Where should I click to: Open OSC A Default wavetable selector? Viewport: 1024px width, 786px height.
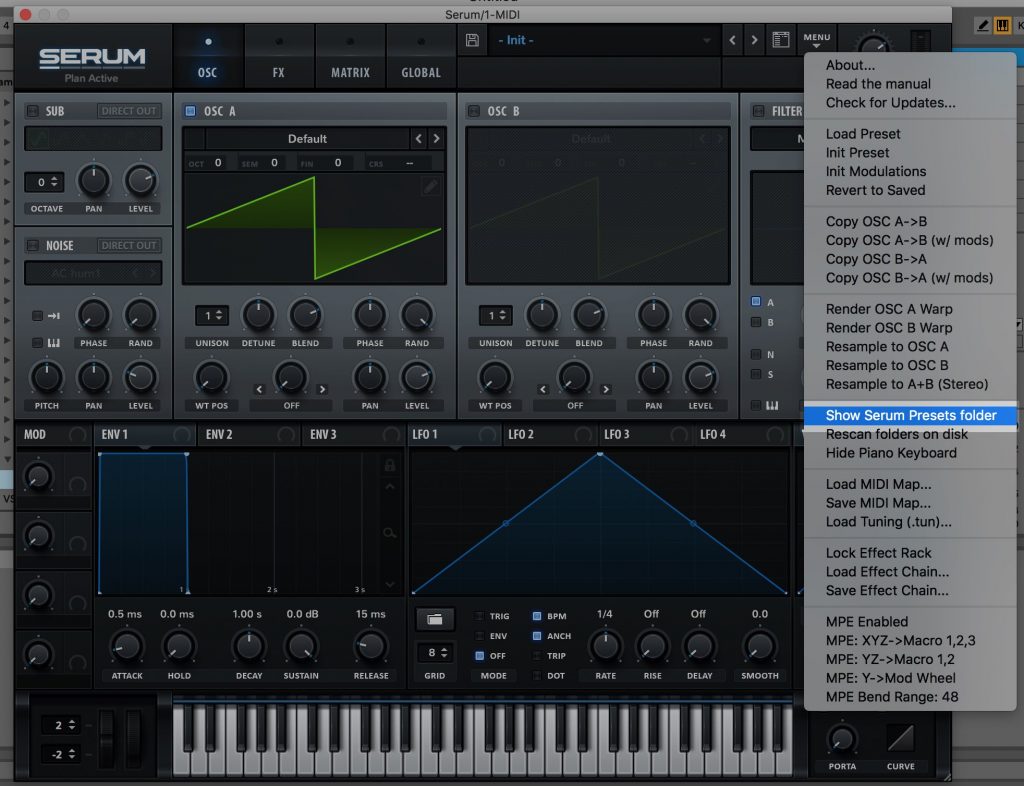click(x=307, y=139)
